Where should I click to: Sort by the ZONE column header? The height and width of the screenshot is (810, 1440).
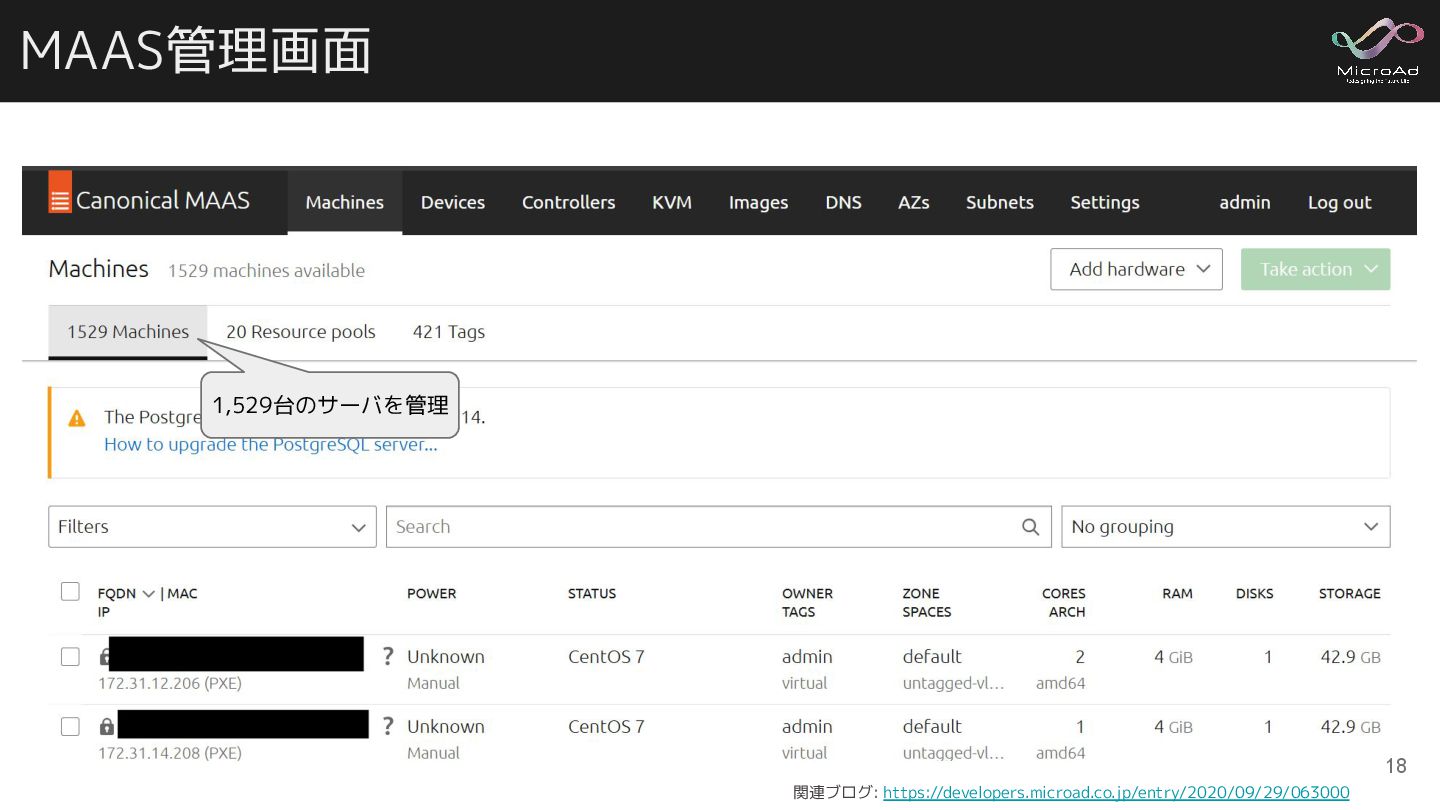(x=921, y=593)
